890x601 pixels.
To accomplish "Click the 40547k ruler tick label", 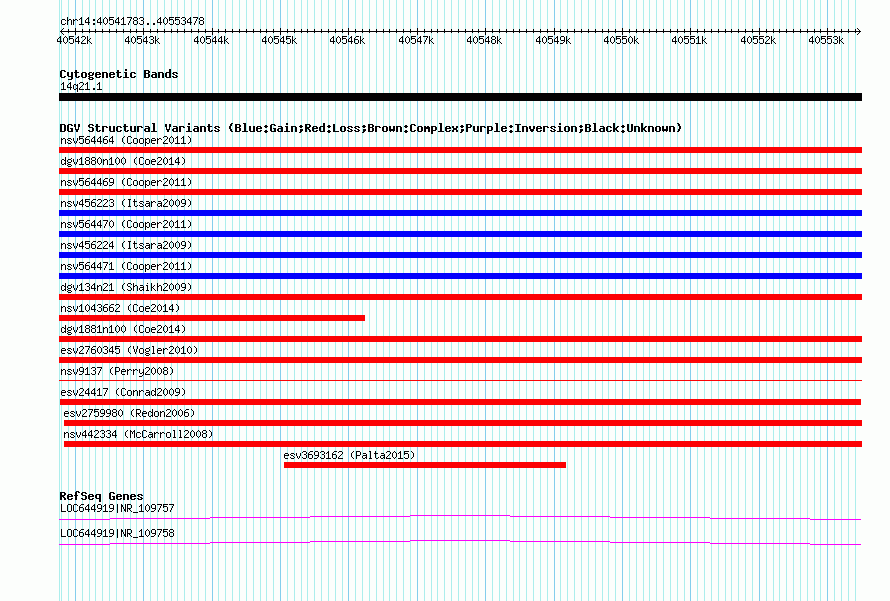I will (x=416, y=40).
